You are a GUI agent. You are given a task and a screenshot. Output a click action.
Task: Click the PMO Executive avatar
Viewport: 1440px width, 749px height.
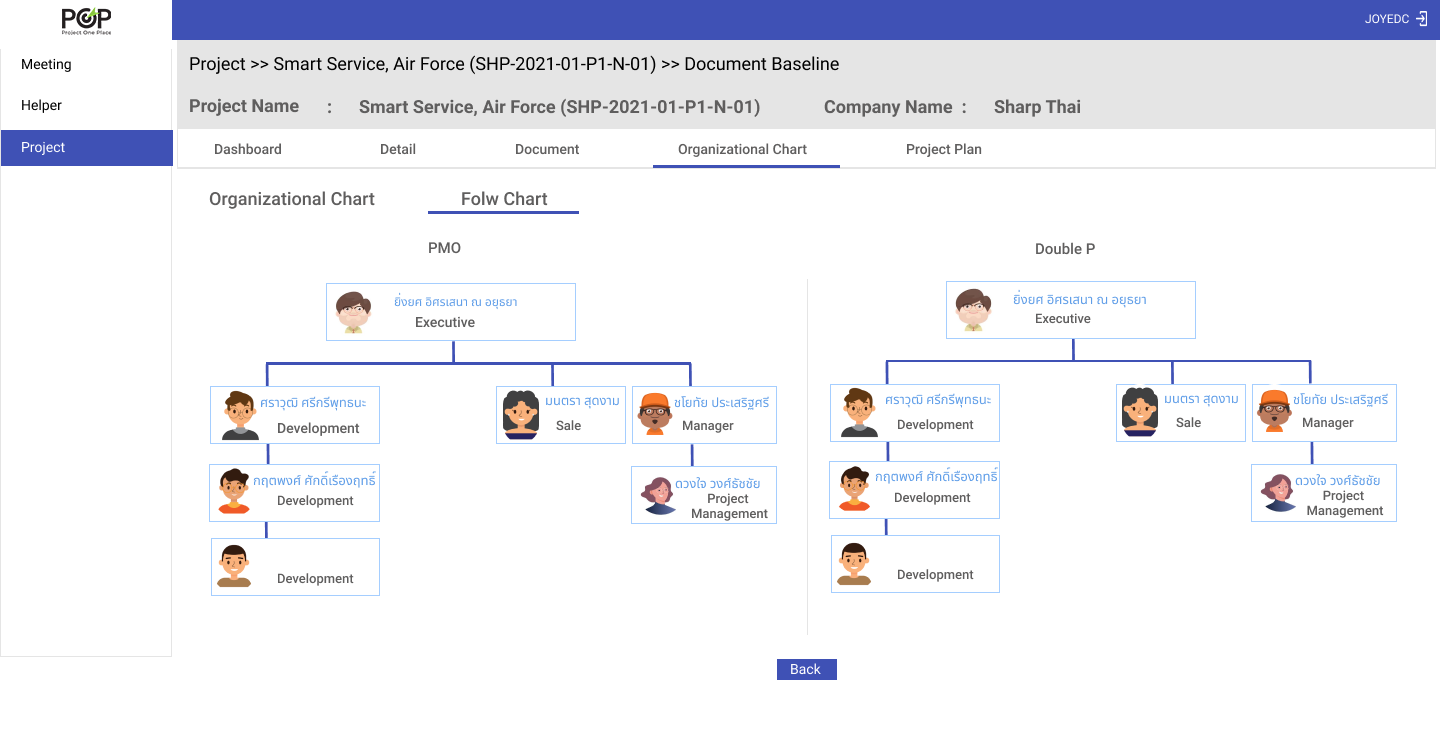click(x=353, y=312)
